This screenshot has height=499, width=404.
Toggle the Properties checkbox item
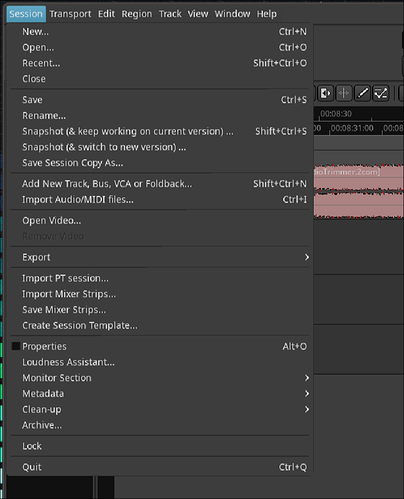(160, 346)
